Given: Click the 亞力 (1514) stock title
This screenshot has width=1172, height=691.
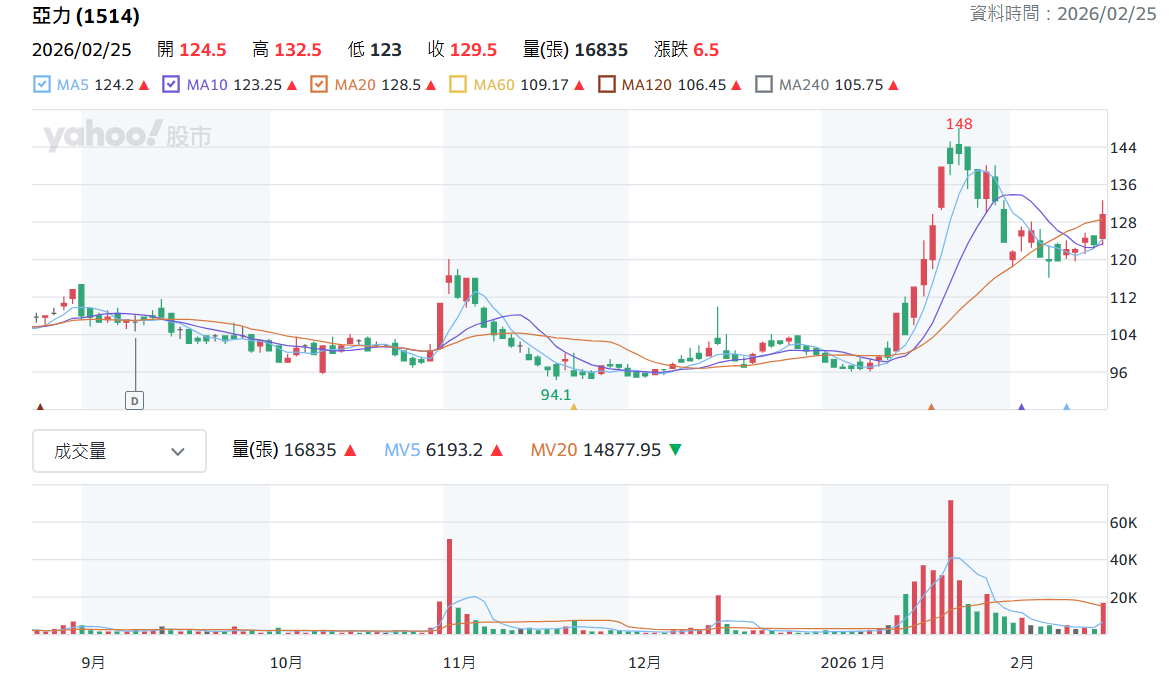Looking at the screenshot, I should click(86, 16).
